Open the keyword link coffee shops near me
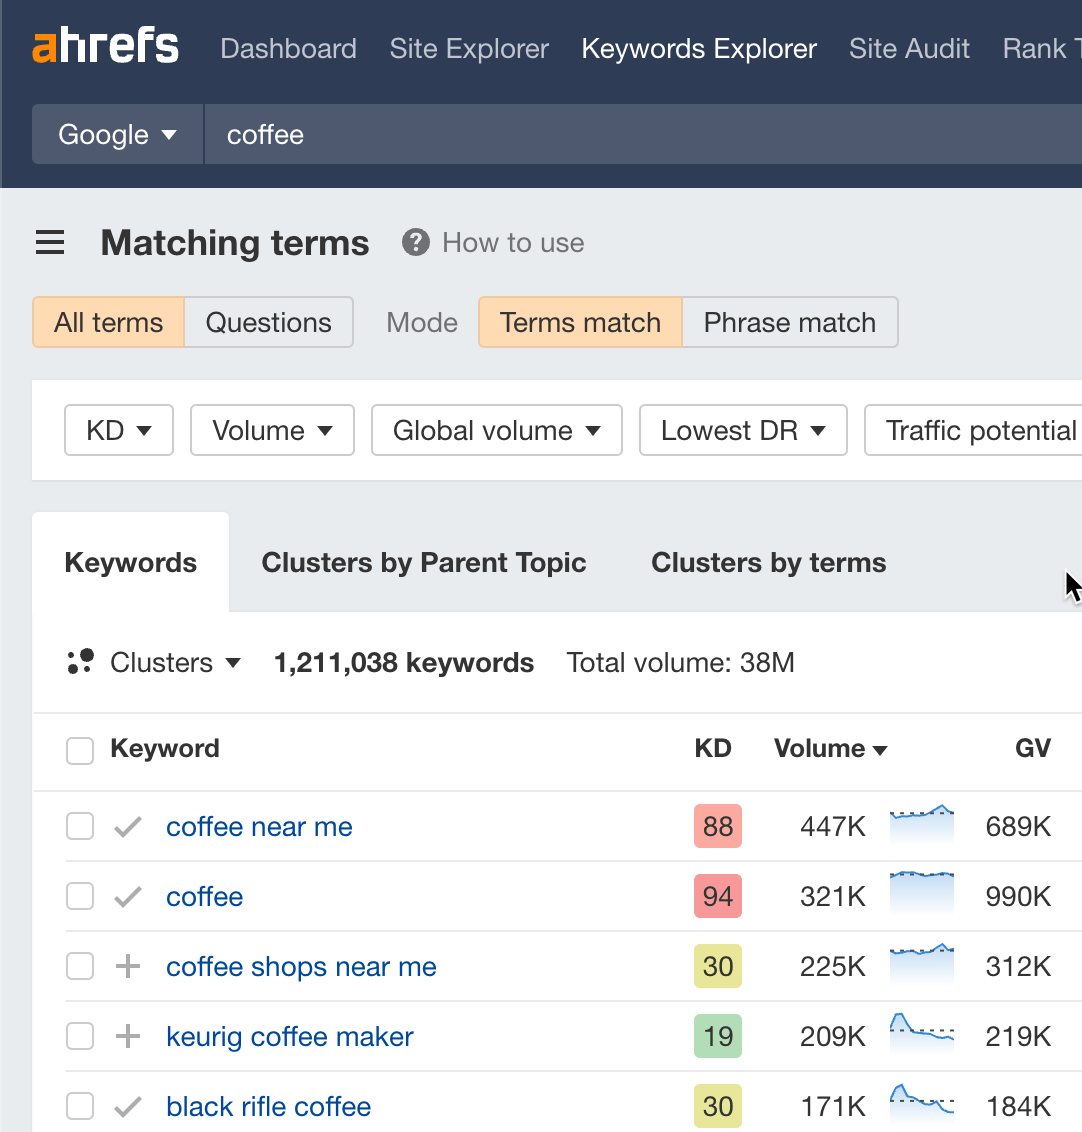Viewport: 1082px width, 1132px height. coord(301,966)
